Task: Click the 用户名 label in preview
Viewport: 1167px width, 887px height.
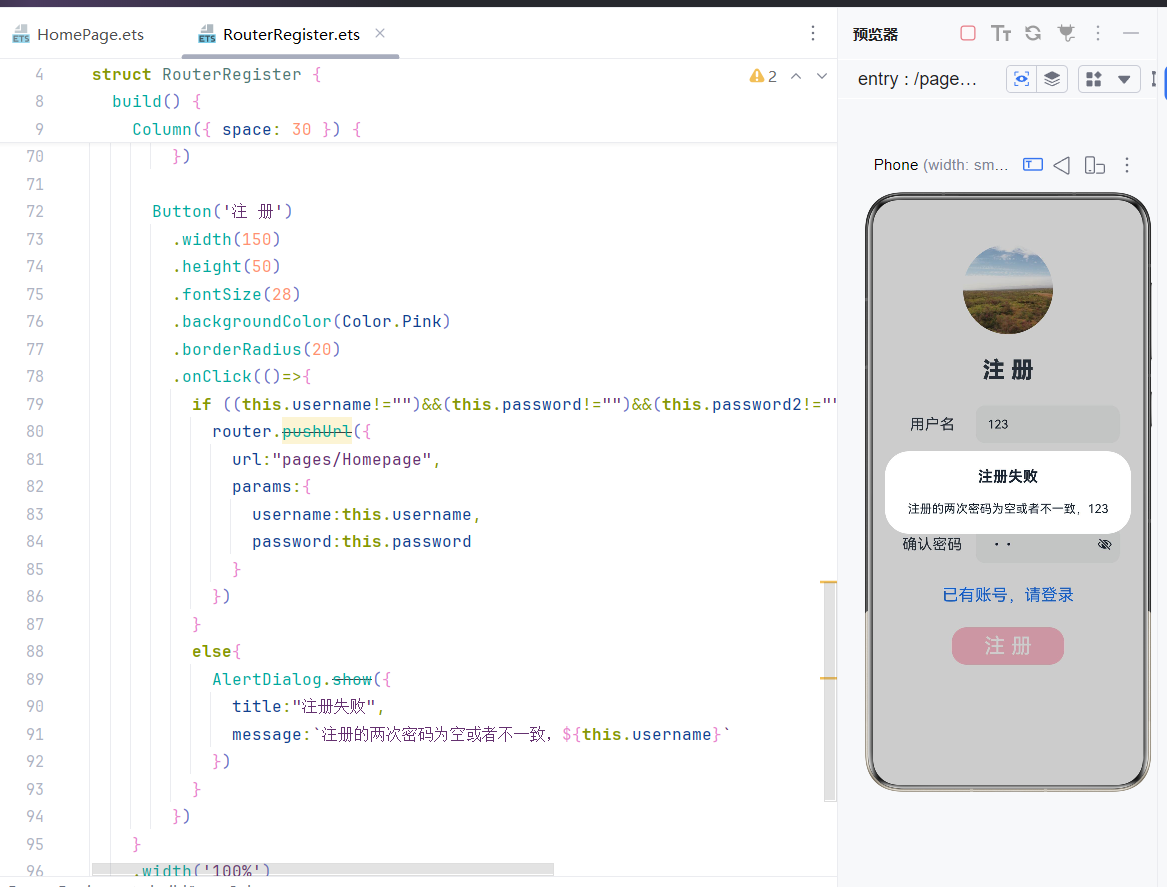Action: tap(932, 424)
